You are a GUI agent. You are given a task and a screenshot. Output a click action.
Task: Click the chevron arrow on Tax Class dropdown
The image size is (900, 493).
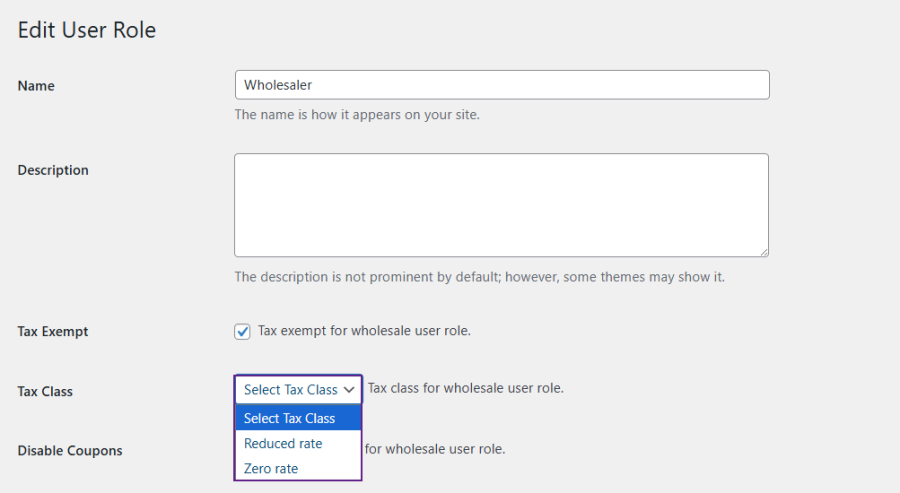click(349, 390)
